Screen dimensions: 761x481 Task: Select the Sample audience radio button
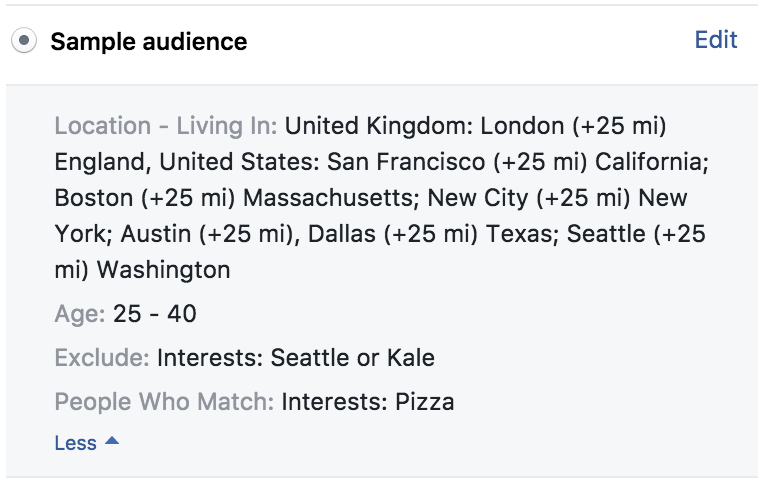[25, 42]
